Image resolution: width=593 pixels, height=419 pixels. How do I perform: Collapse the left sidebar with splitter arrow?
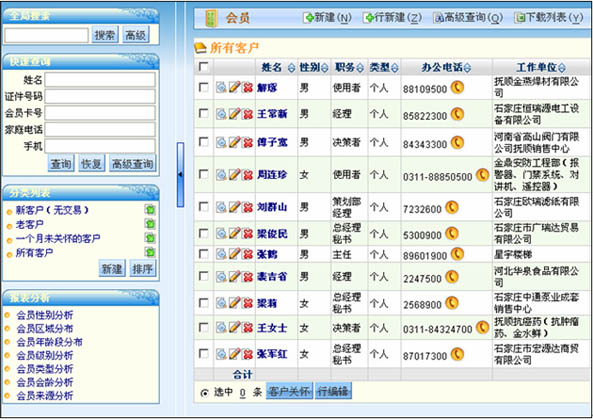[180, 174]
